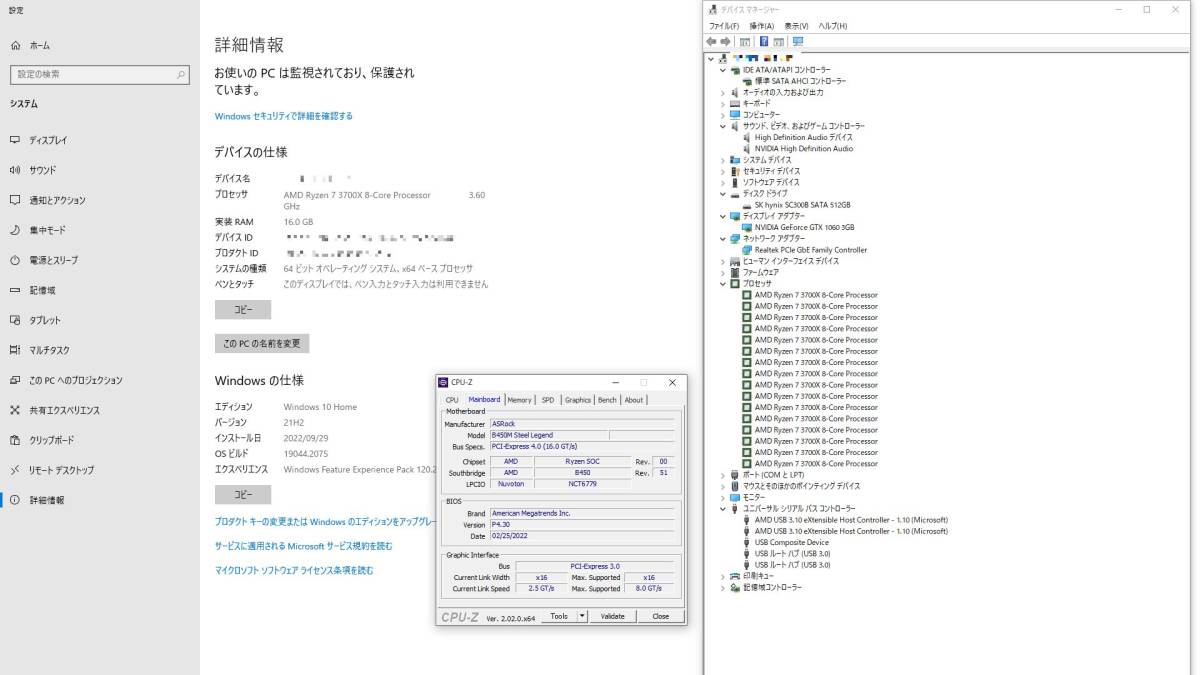Switch to the SPD tab in CPU-Z
This screenshot has width=1200, height=675.
[548, 400]
